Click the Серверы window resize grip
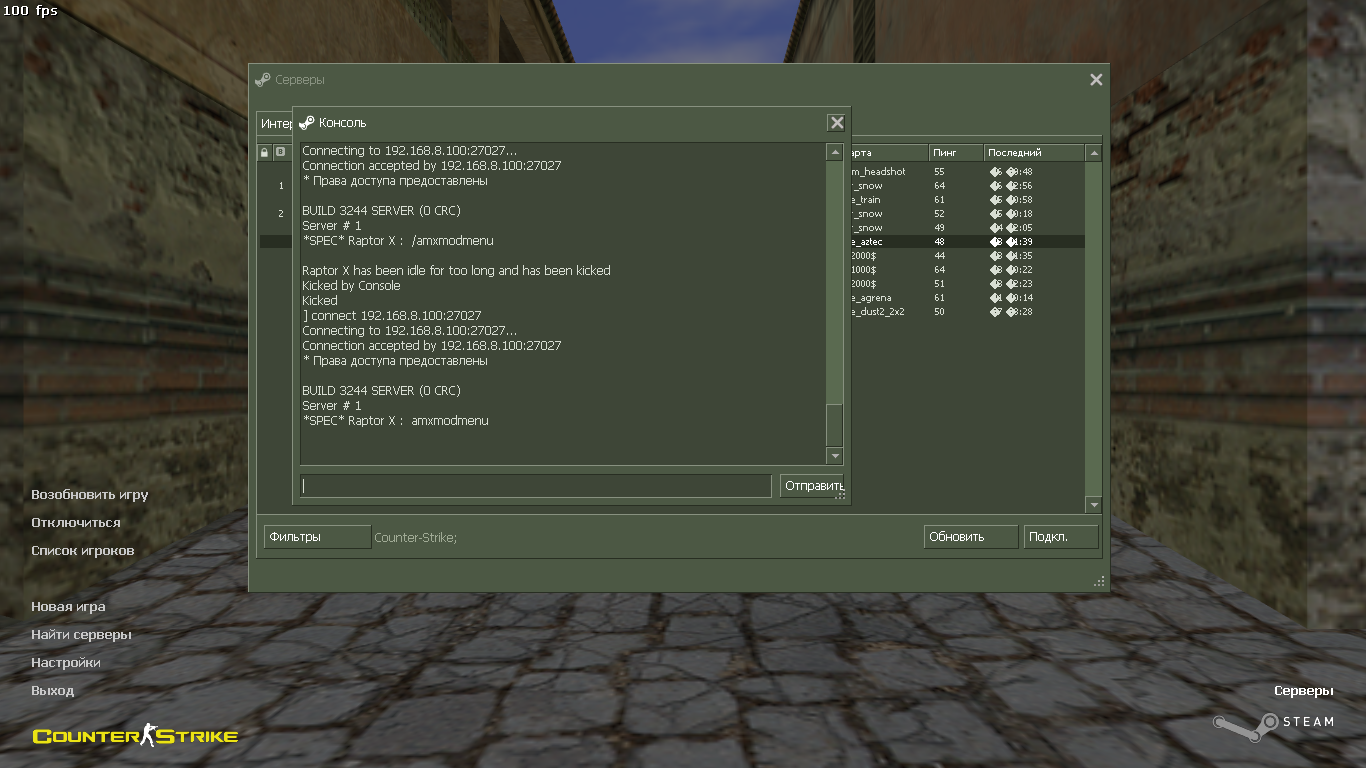Viewport: 1366px width, 768px height. 1099,581
